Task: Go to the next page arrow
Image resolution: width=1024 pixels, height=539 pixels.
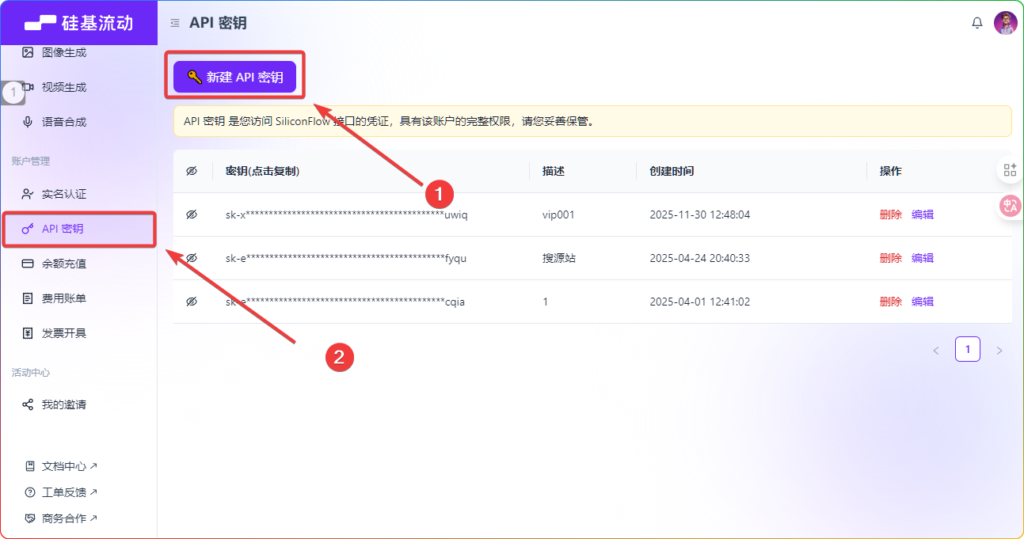Action: 999,351
